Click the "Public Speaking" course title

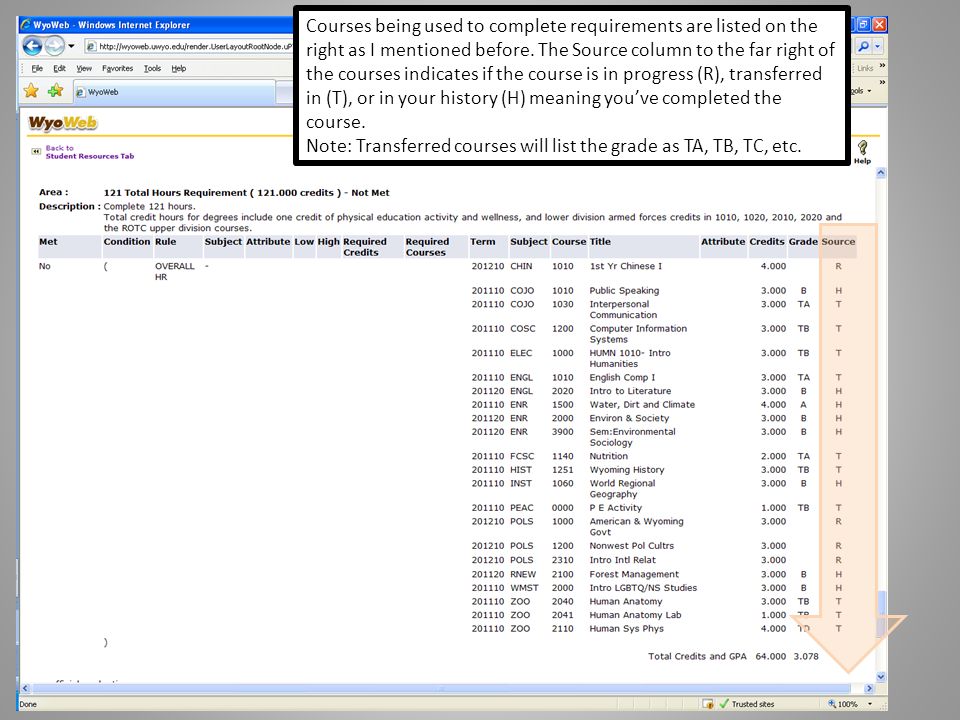click(x=624, y=291)
